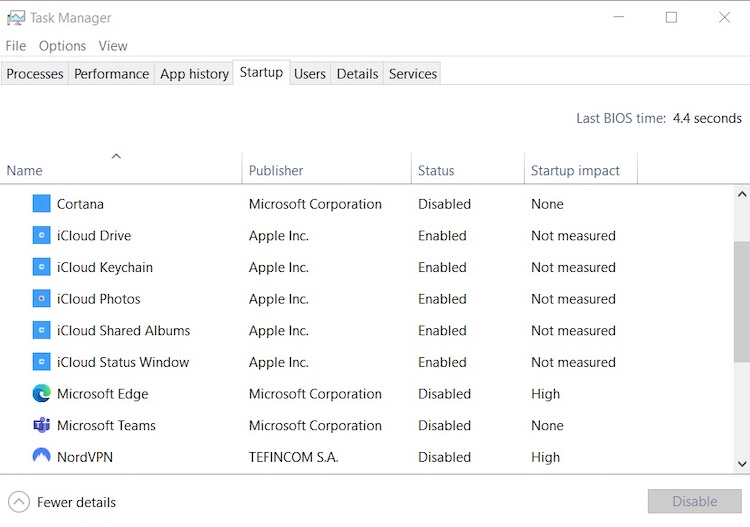750x527 pixels.
Task: Click Apple Inc. in the iCloud Drive row
Action: pos(279,236)
